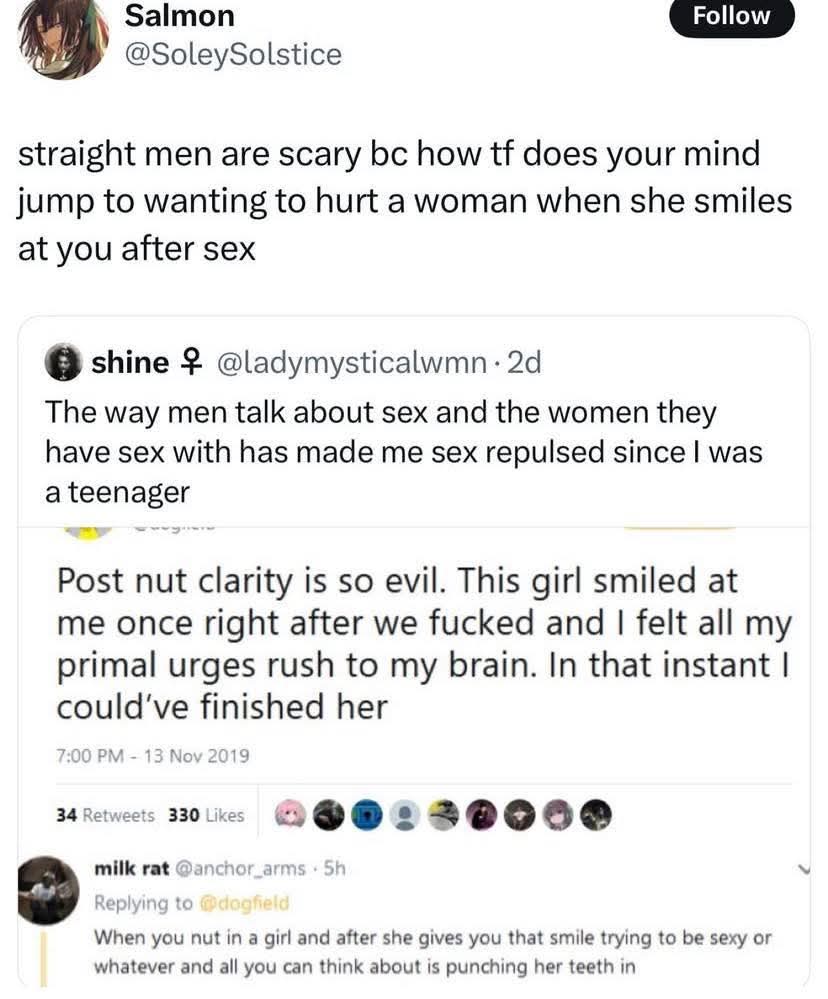This screenshot has width=828, height=999.
Task: Click the second dark liker avatar
Action: 482,815
